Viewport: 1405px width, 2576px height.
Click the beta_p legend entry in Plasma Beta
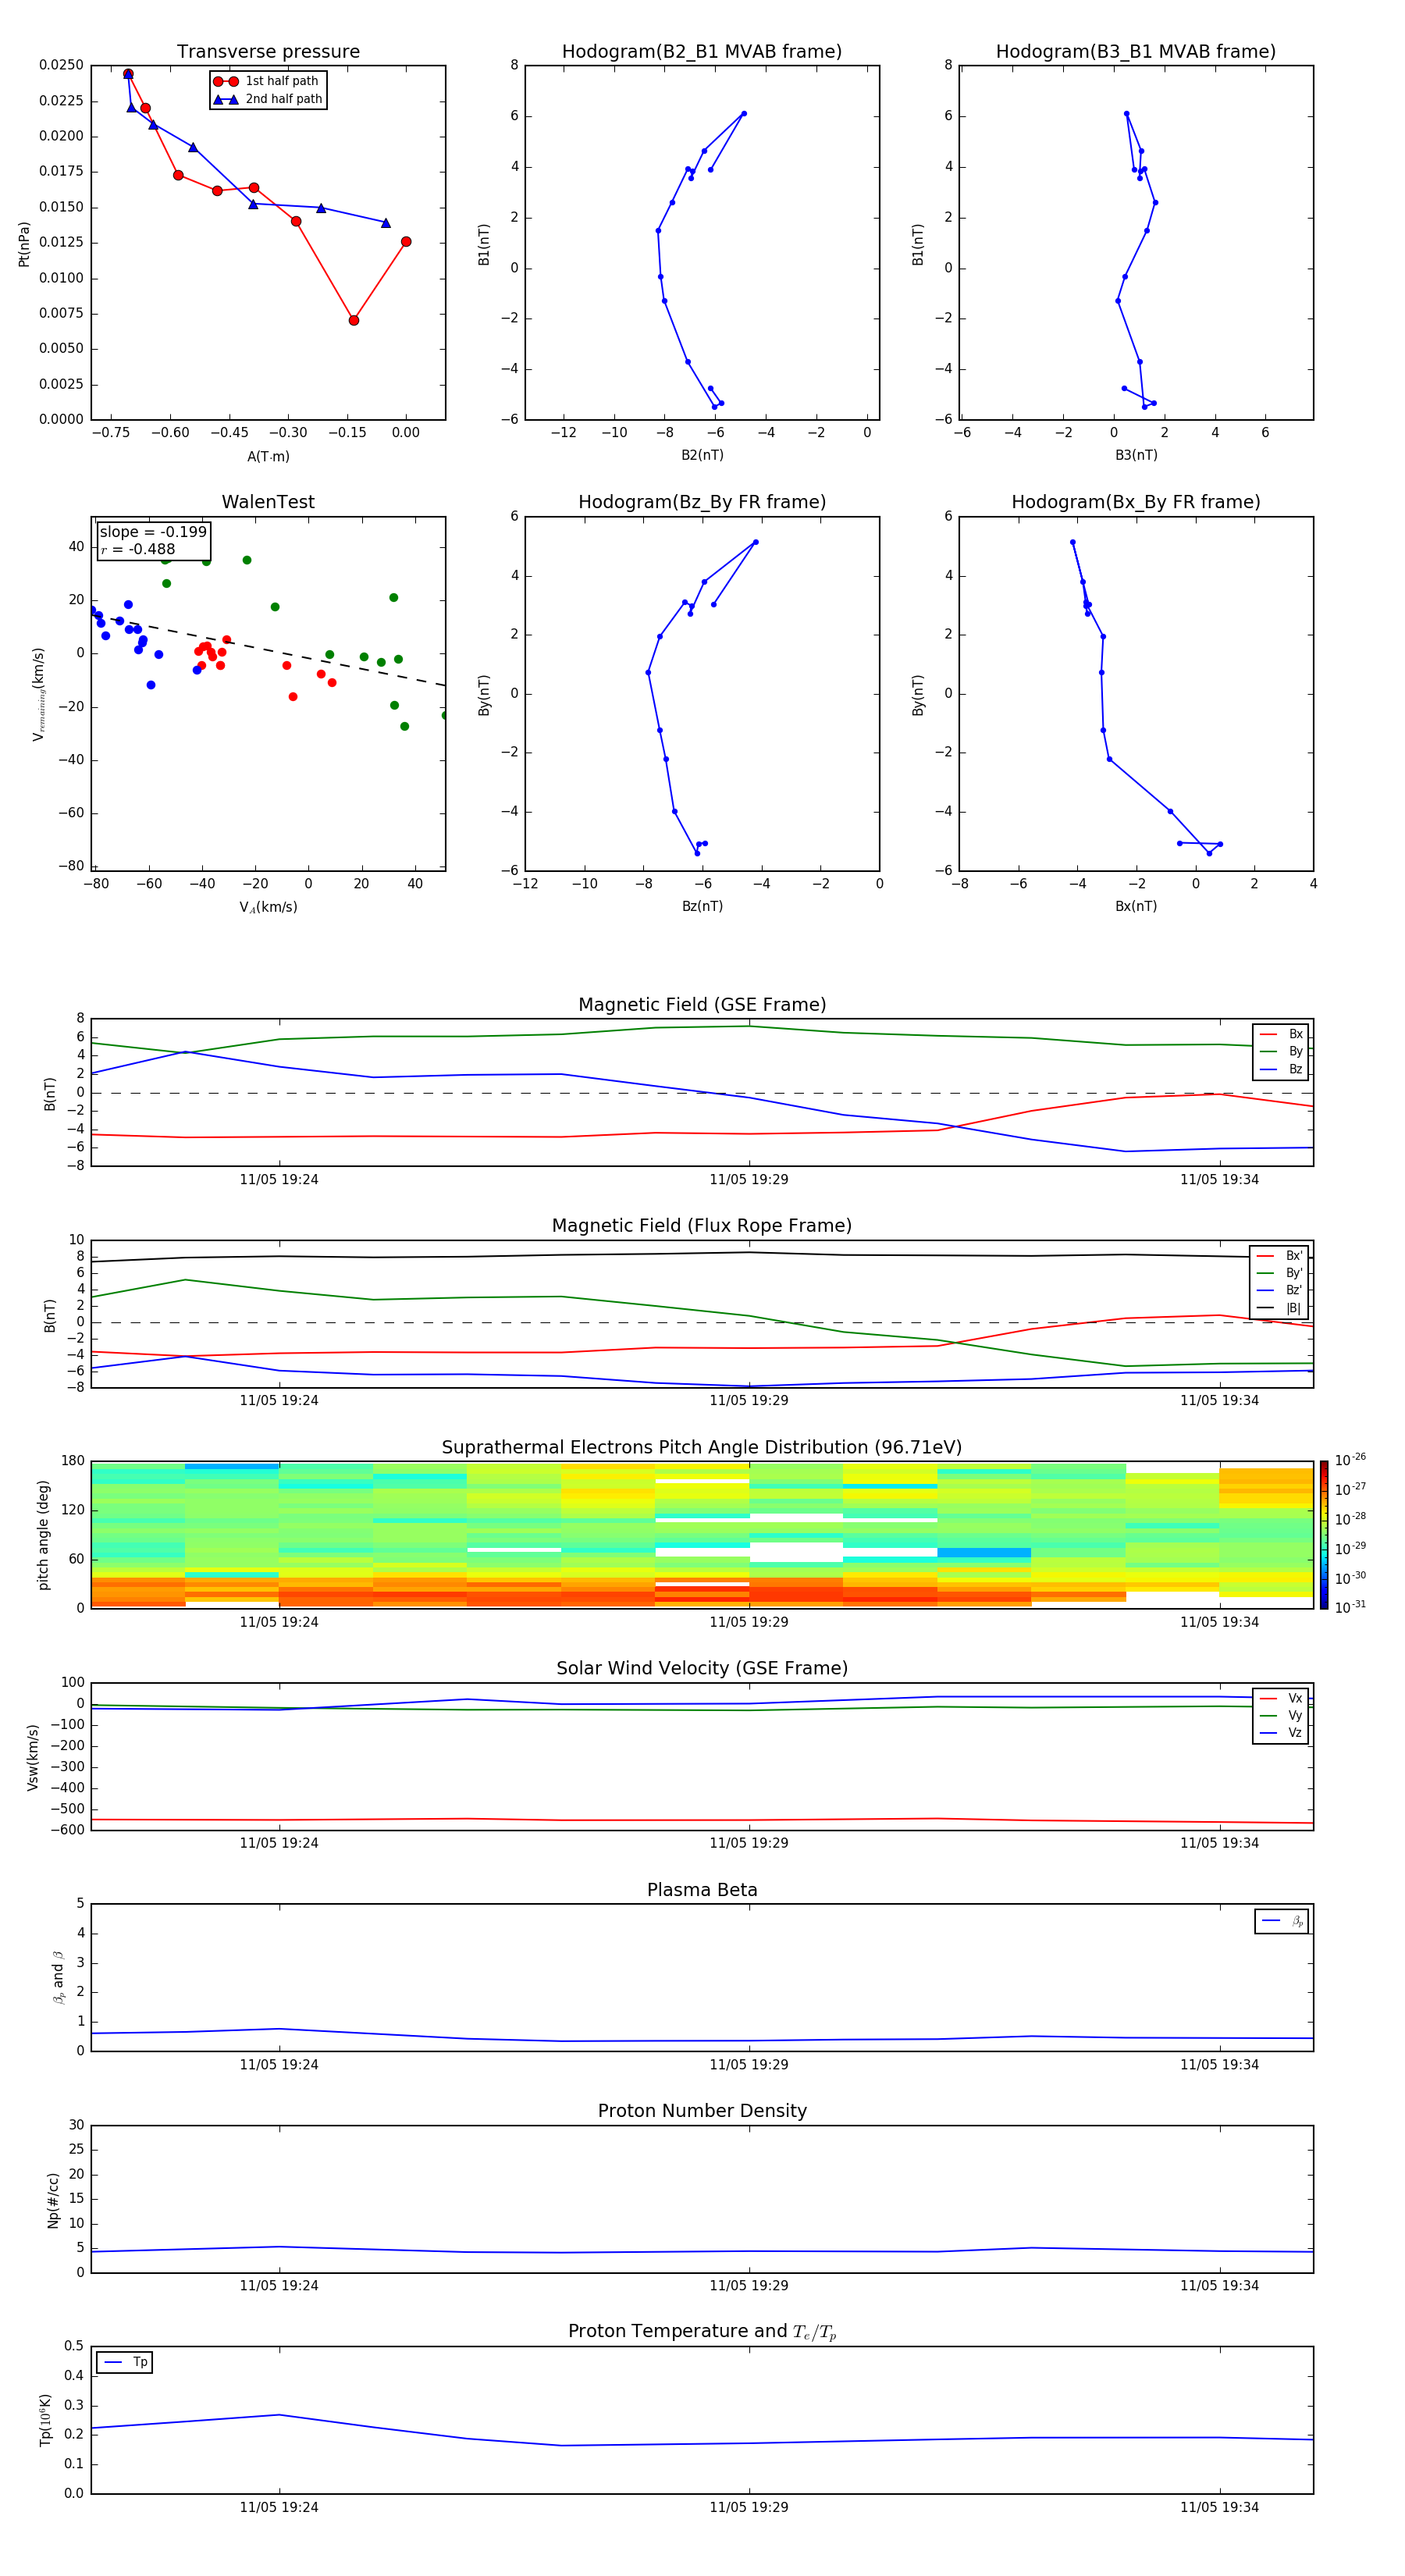pyautogui.click(x=1282, y=1921)
